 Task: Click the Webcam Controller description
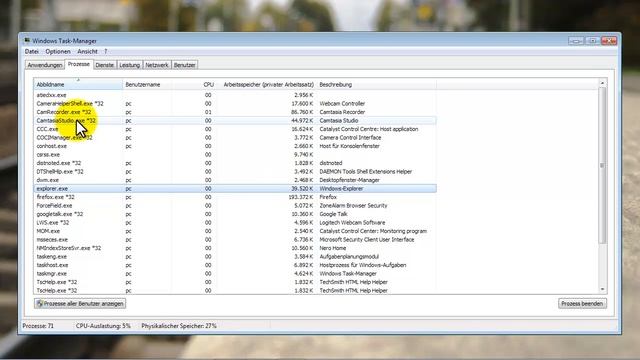tap(342, 104)
